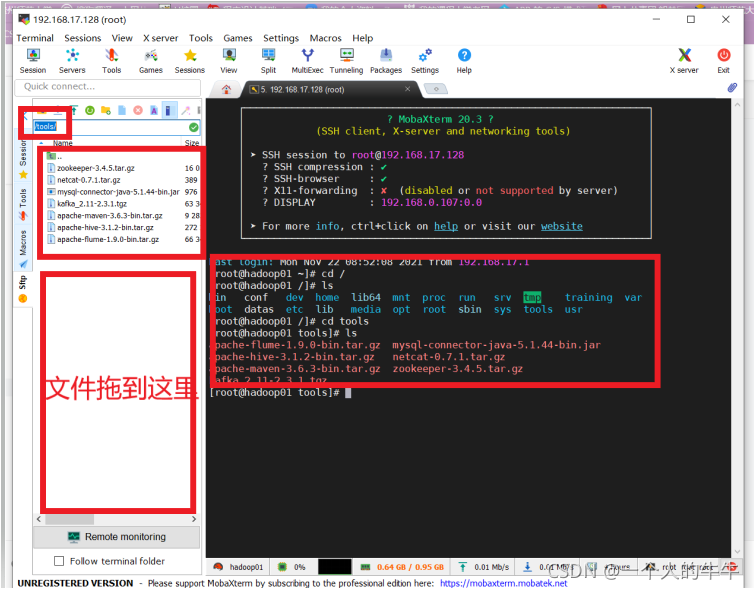Select apache-maven-3.6.3-bin.tar.gz in file list
Screen dimensions: 755x589
click(x=110, y=216)
